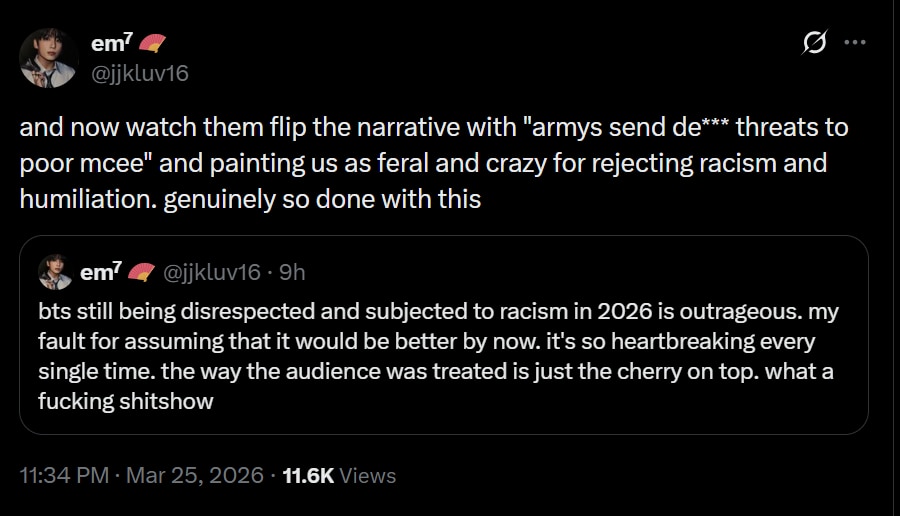
Task: Click the superscript 7 in the main author name
Action: [x=129, y=38]
